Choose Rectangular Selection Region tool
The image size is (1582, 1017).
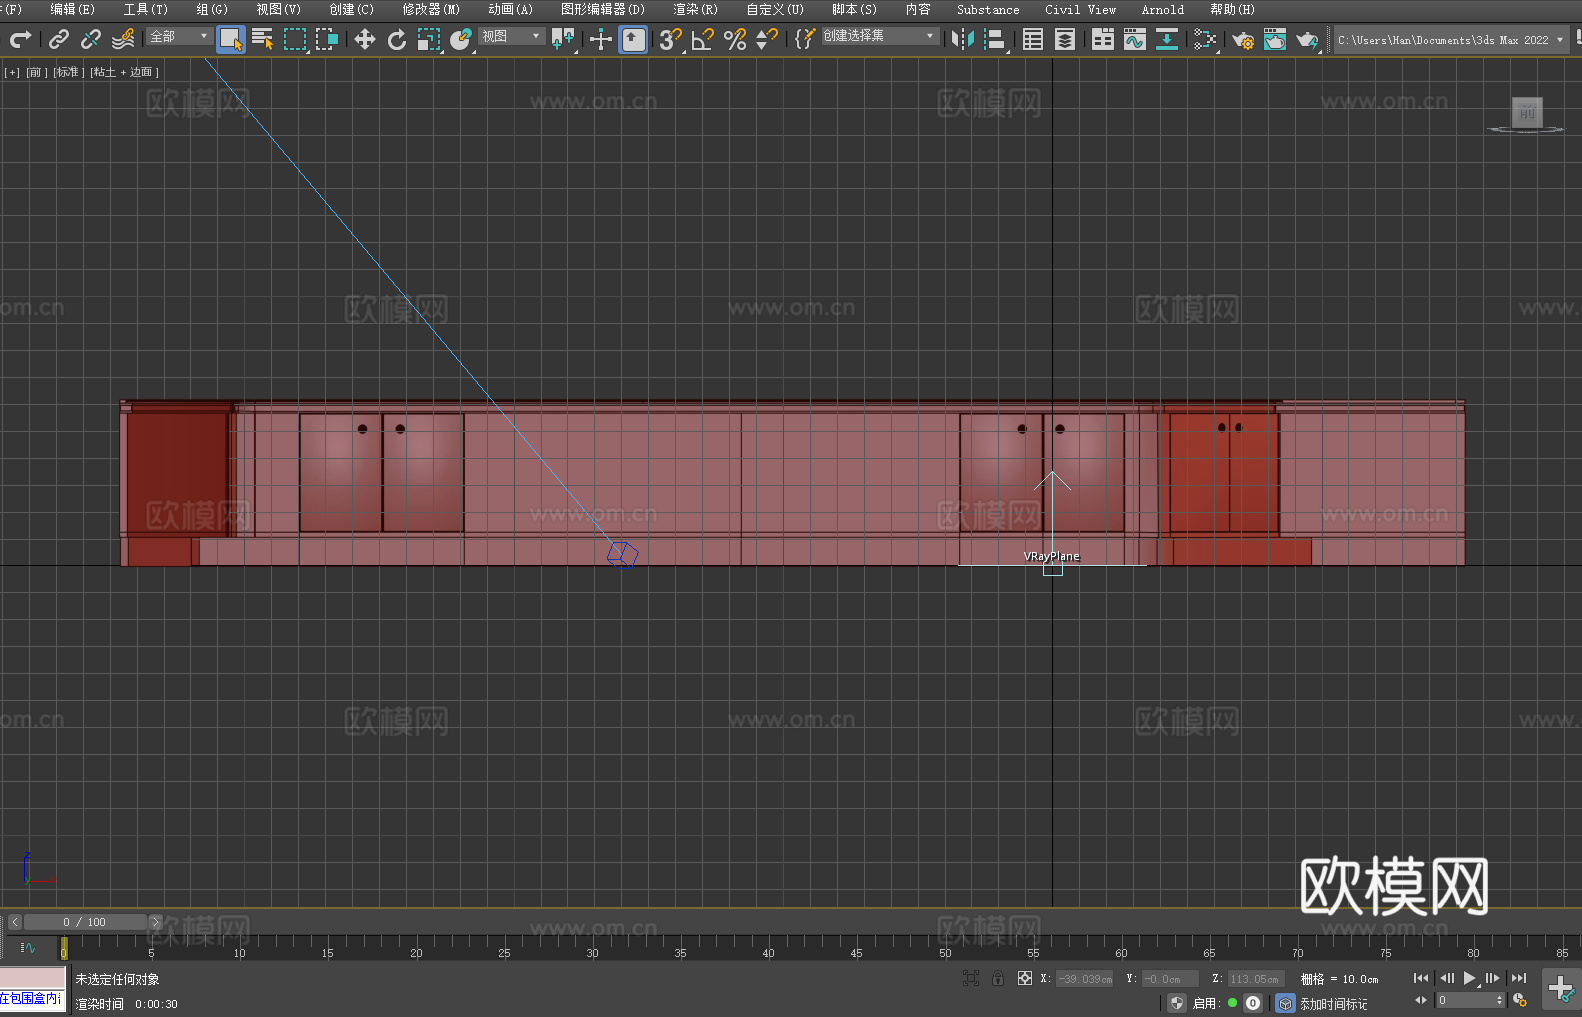pos(295,39)
